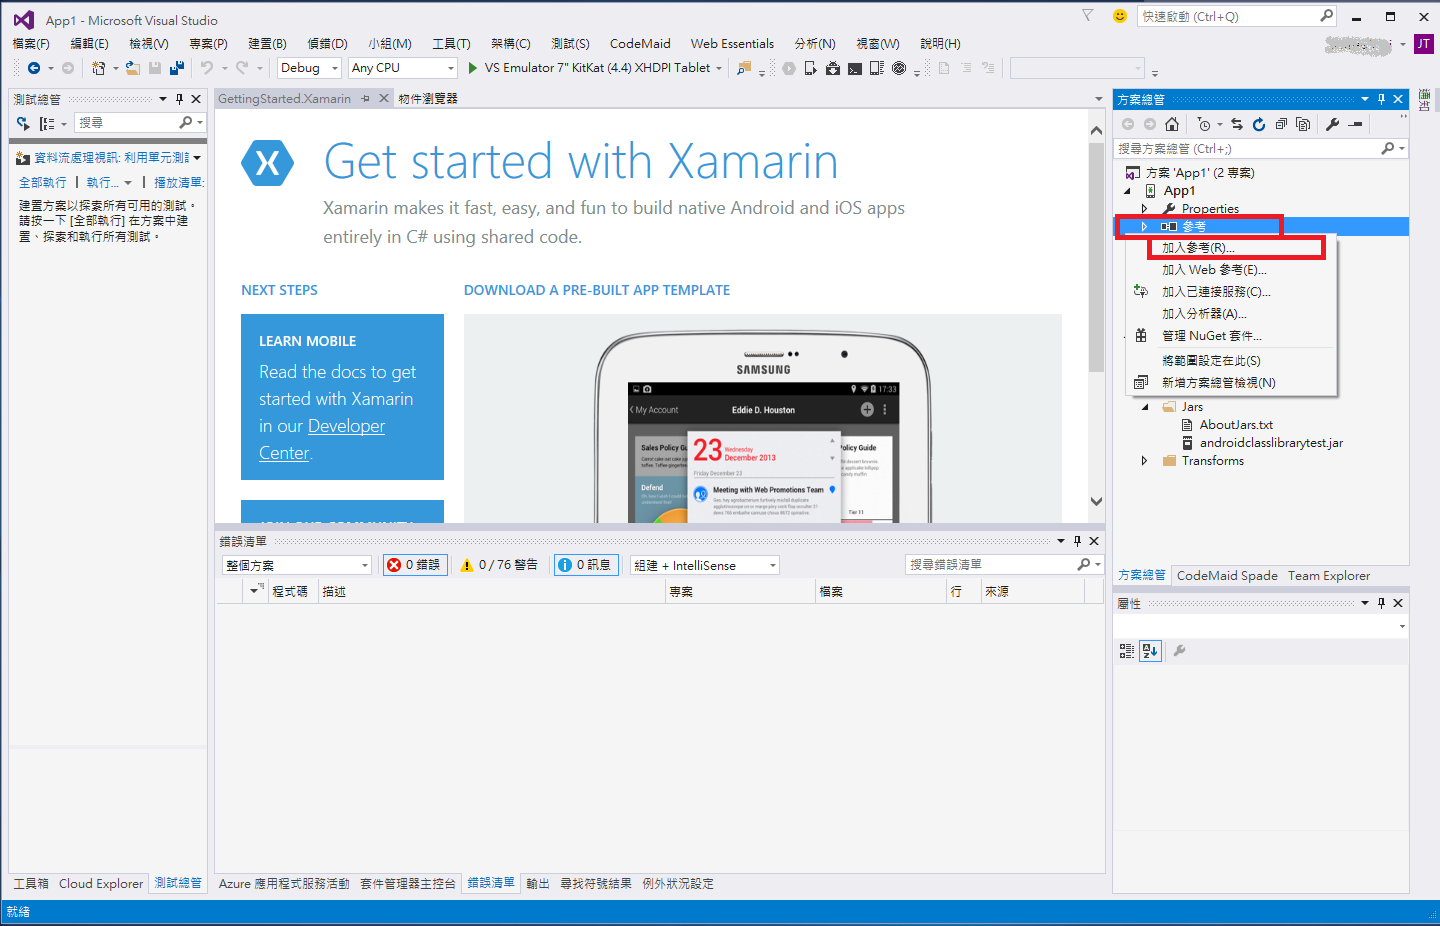Collapse the Jars folder in Solution Explorer

click(1145, 407)
